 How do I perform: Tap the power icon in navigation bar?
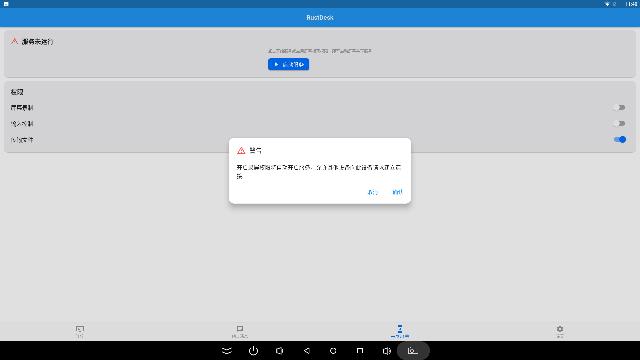tap(253, 351)
